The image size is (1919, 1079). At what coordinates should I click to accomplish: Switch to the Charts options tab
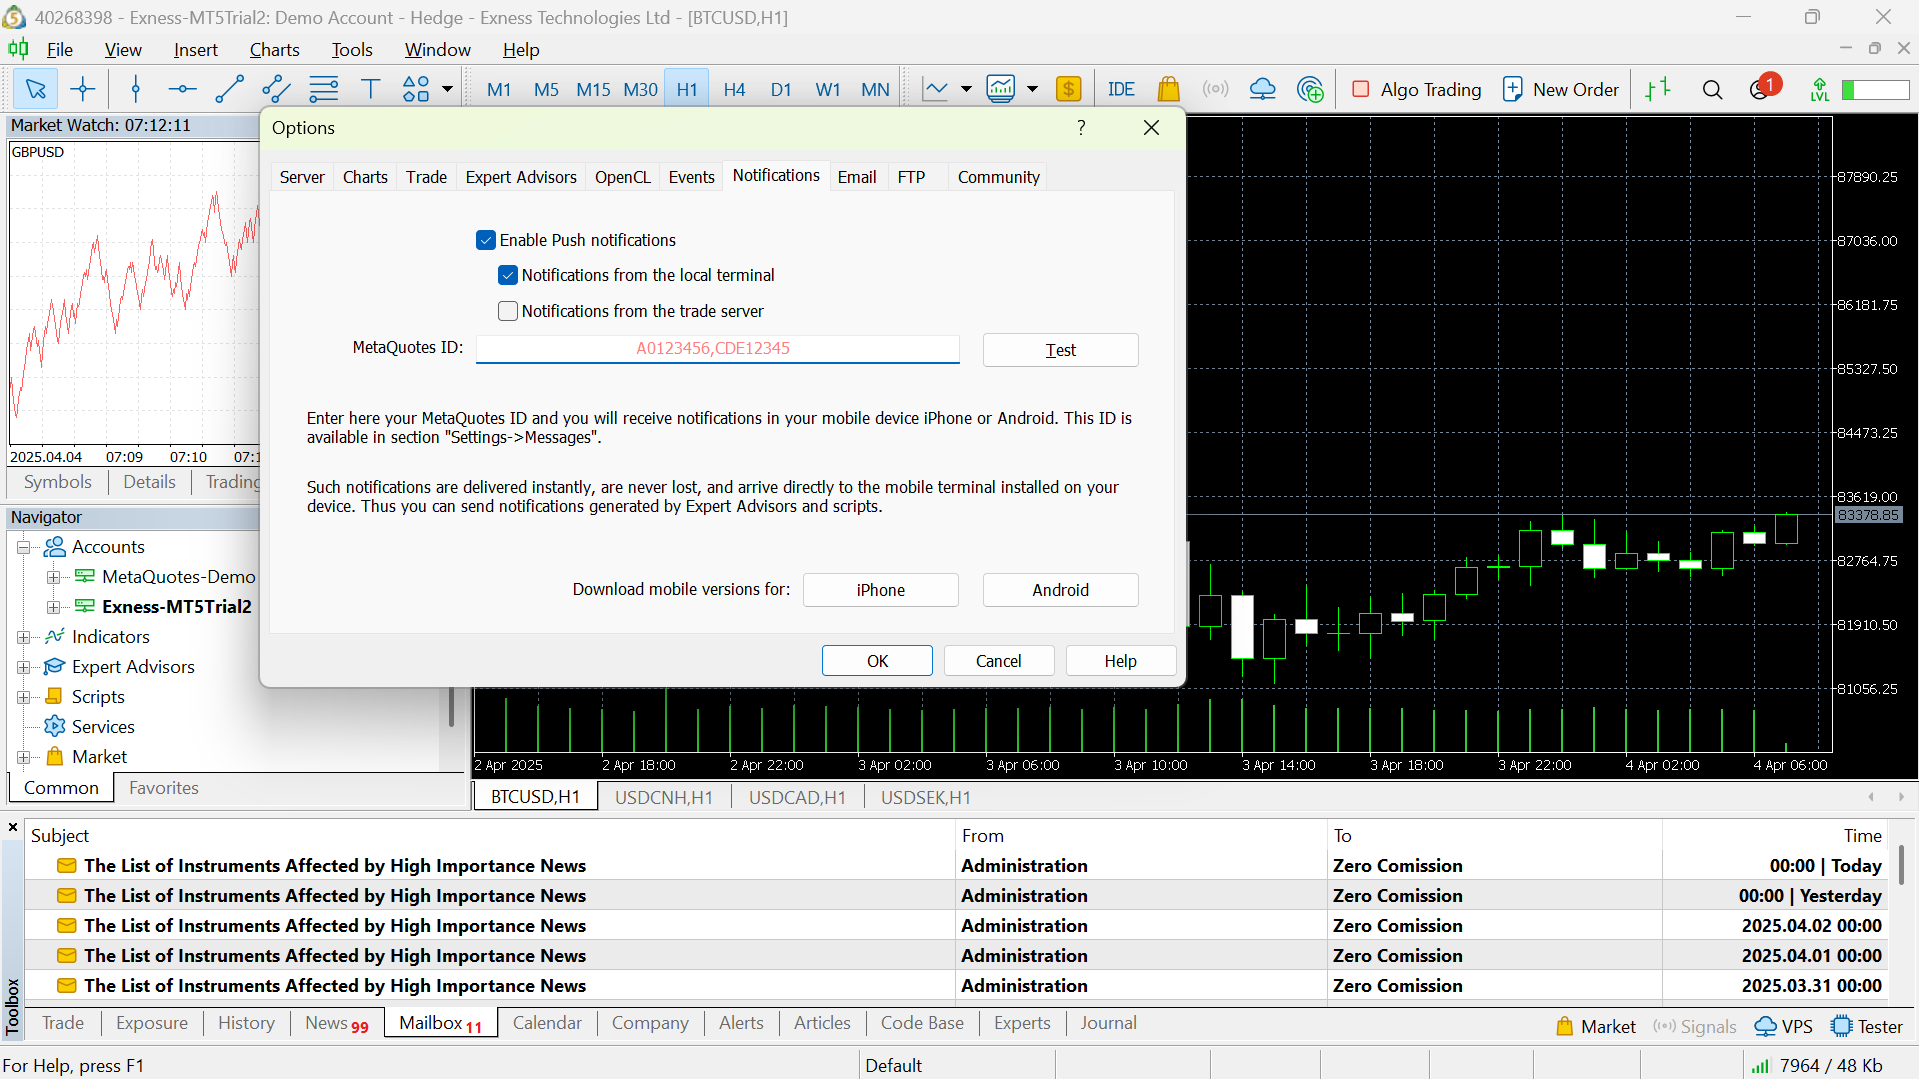[365, 177]
